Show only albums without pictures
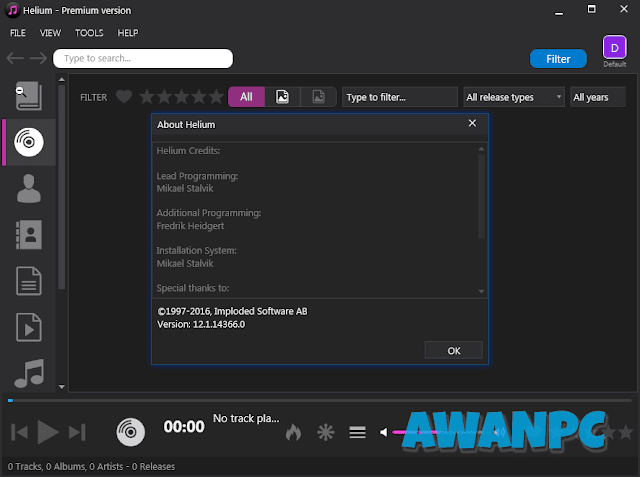This screenshot has height=477, width=640. [318, 97]
